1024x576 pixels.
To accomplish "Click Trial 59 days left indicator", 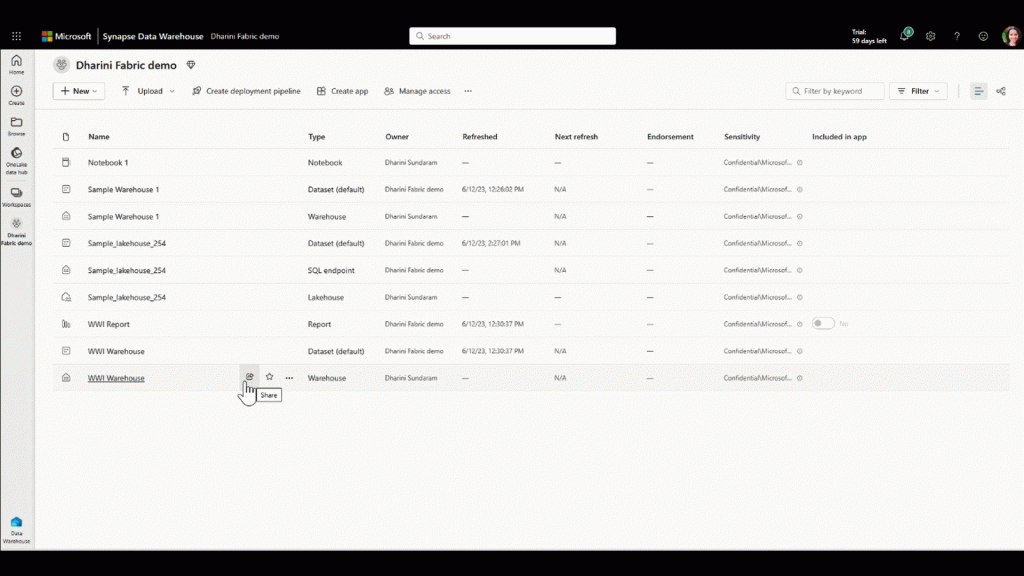I will [869, 37].
